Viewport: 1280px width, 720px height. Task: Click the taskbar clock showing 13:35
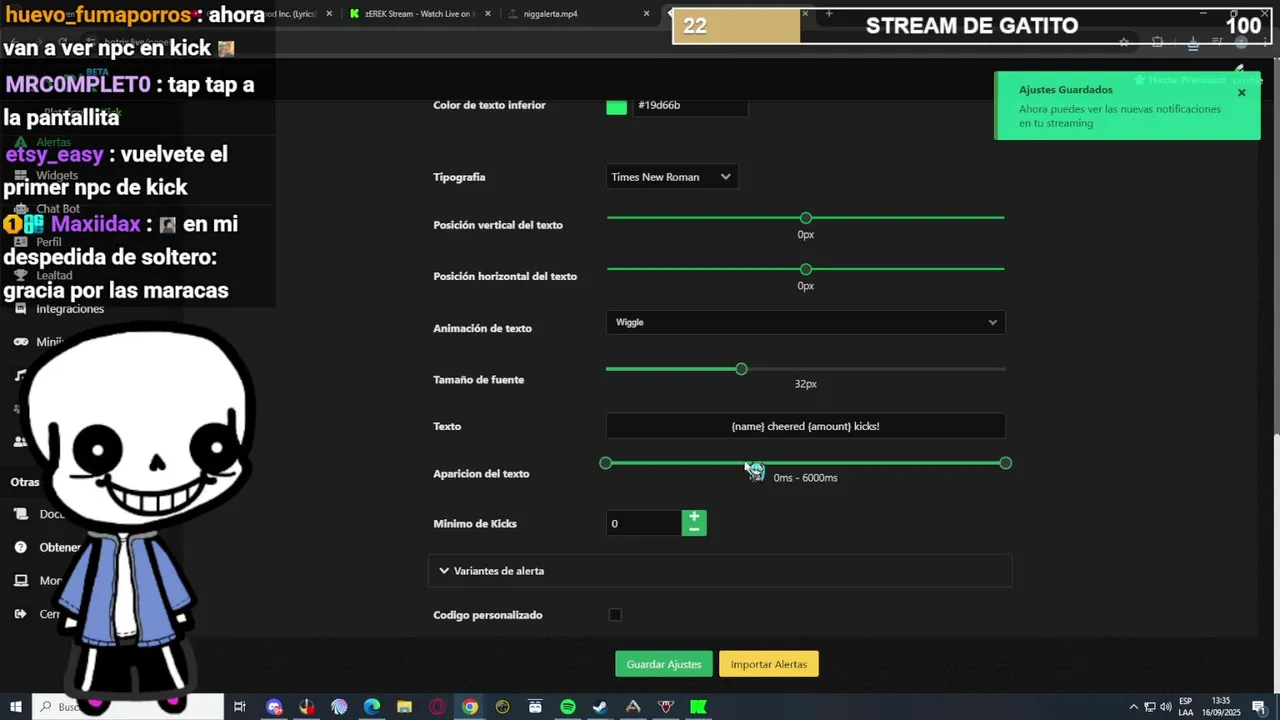pyautogui.click(x=1221, y=707)
